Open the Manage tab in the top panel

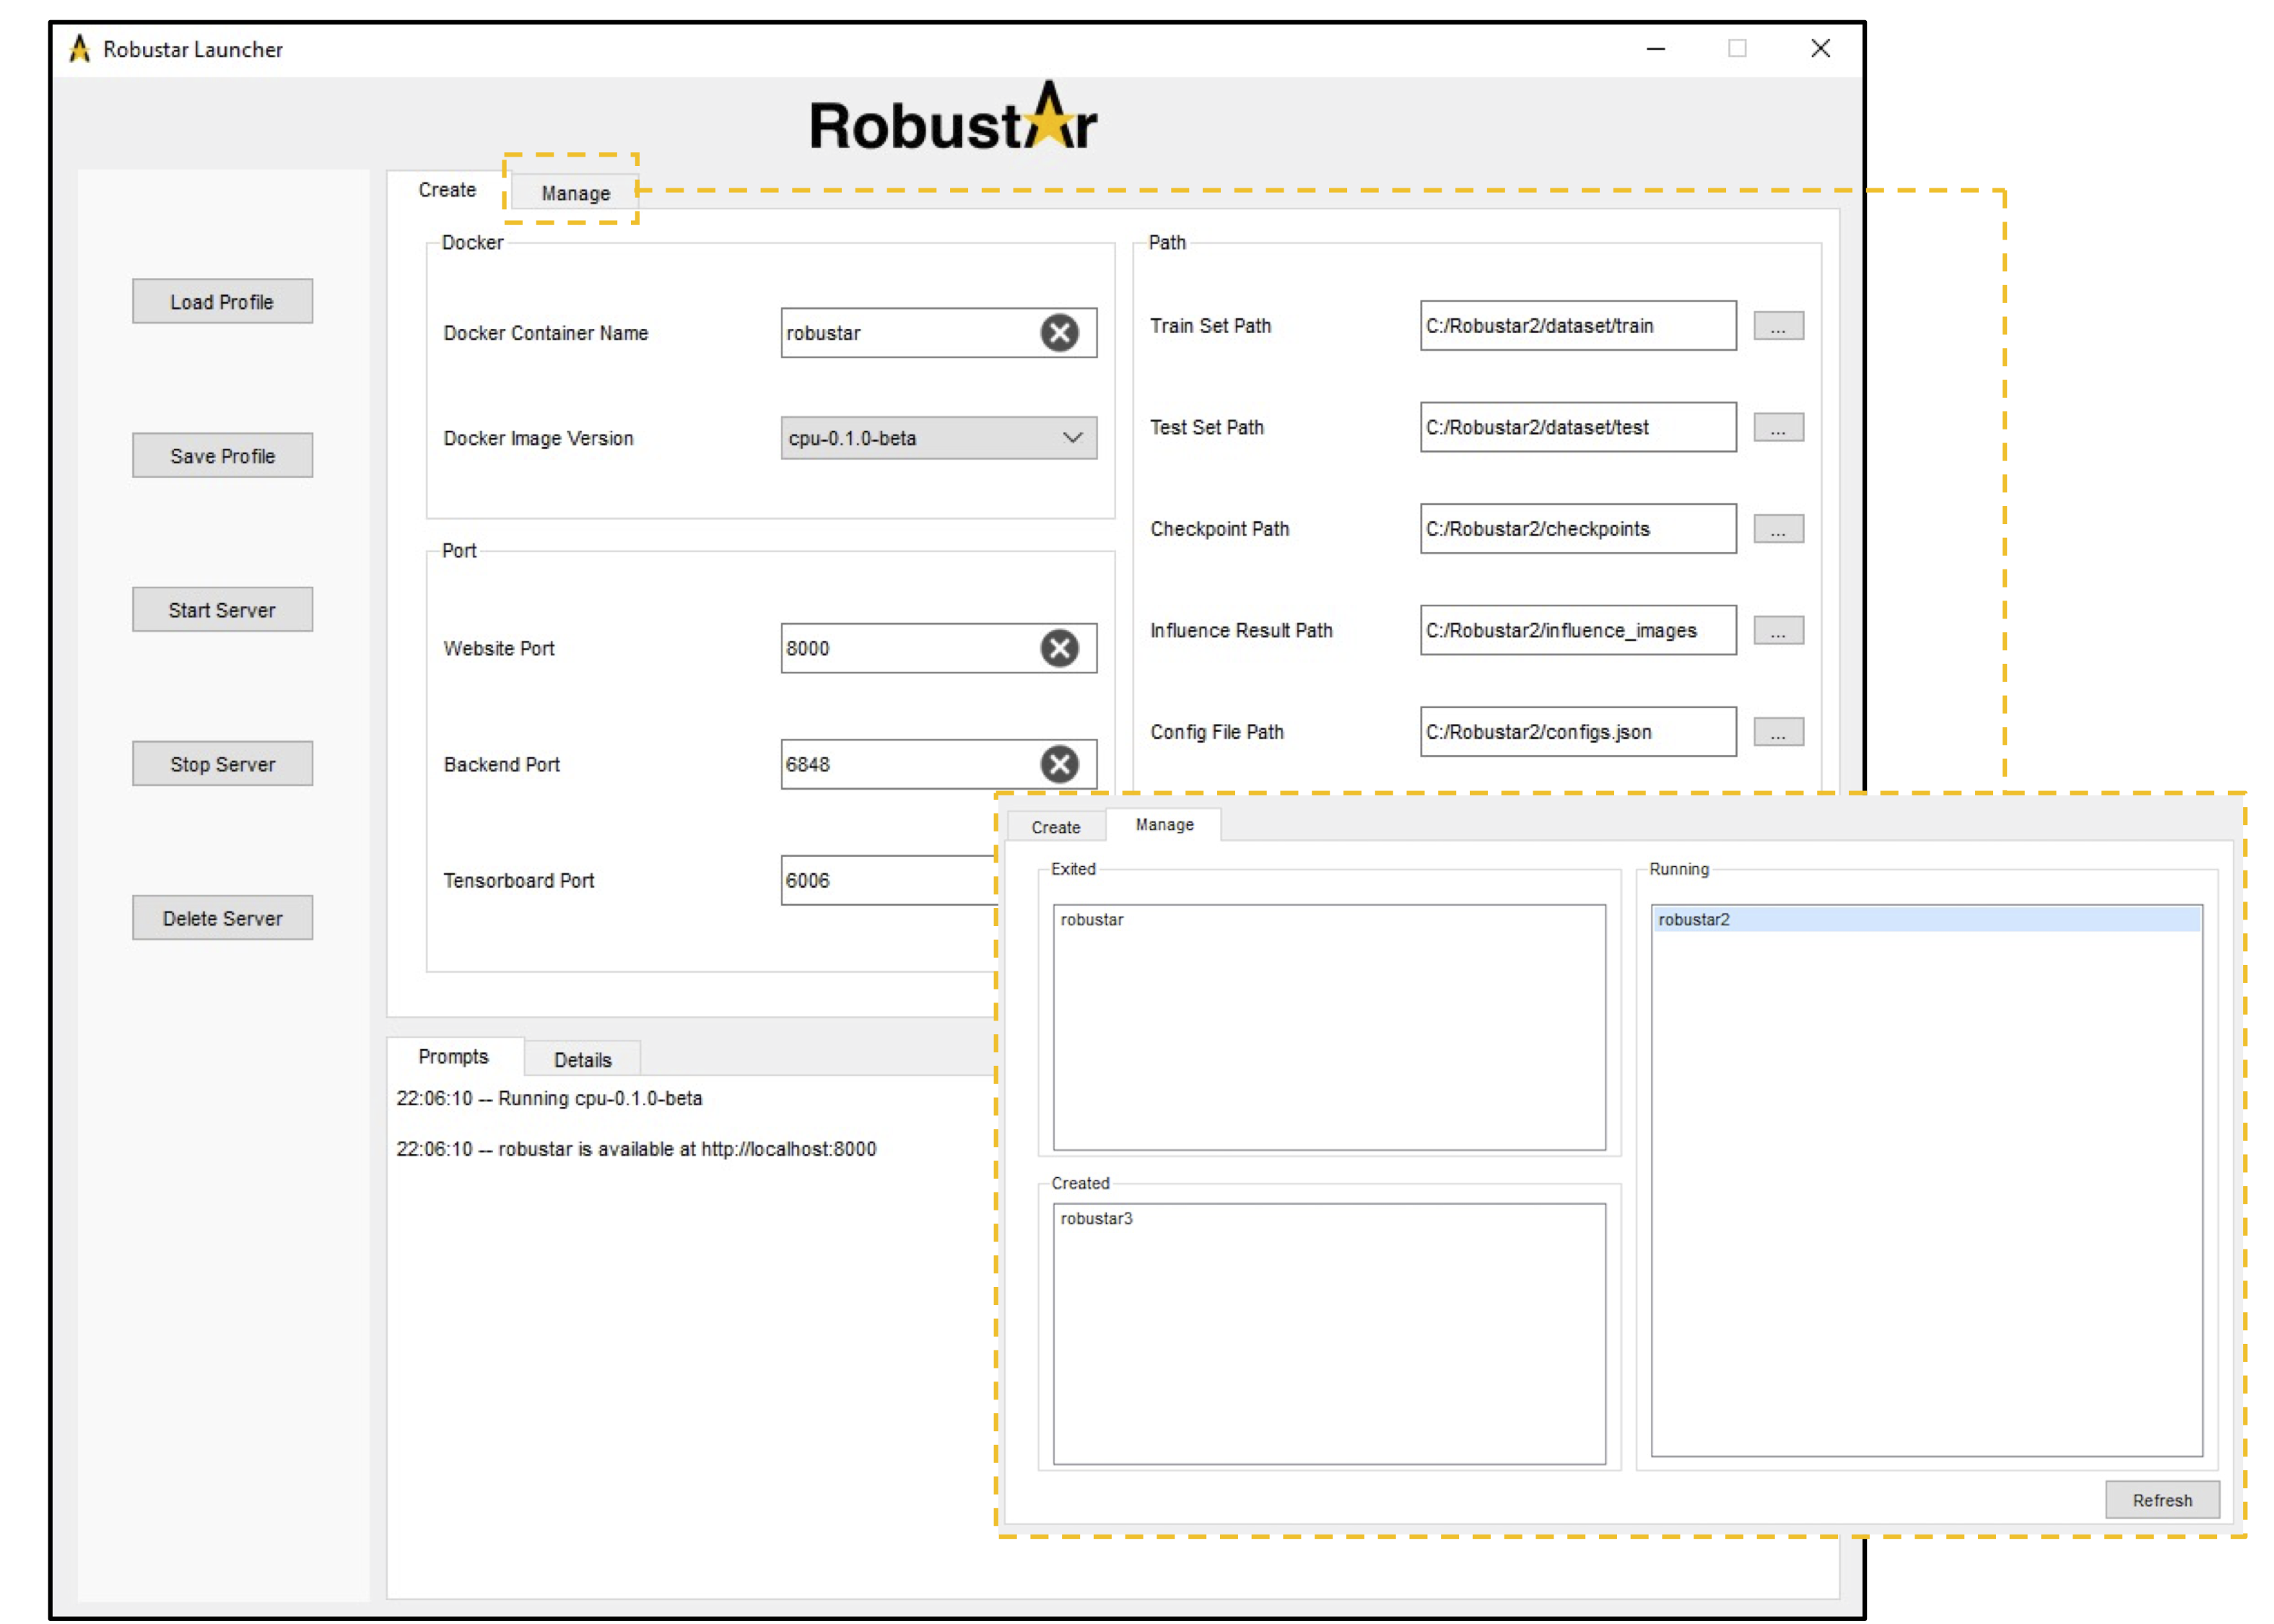575,193
